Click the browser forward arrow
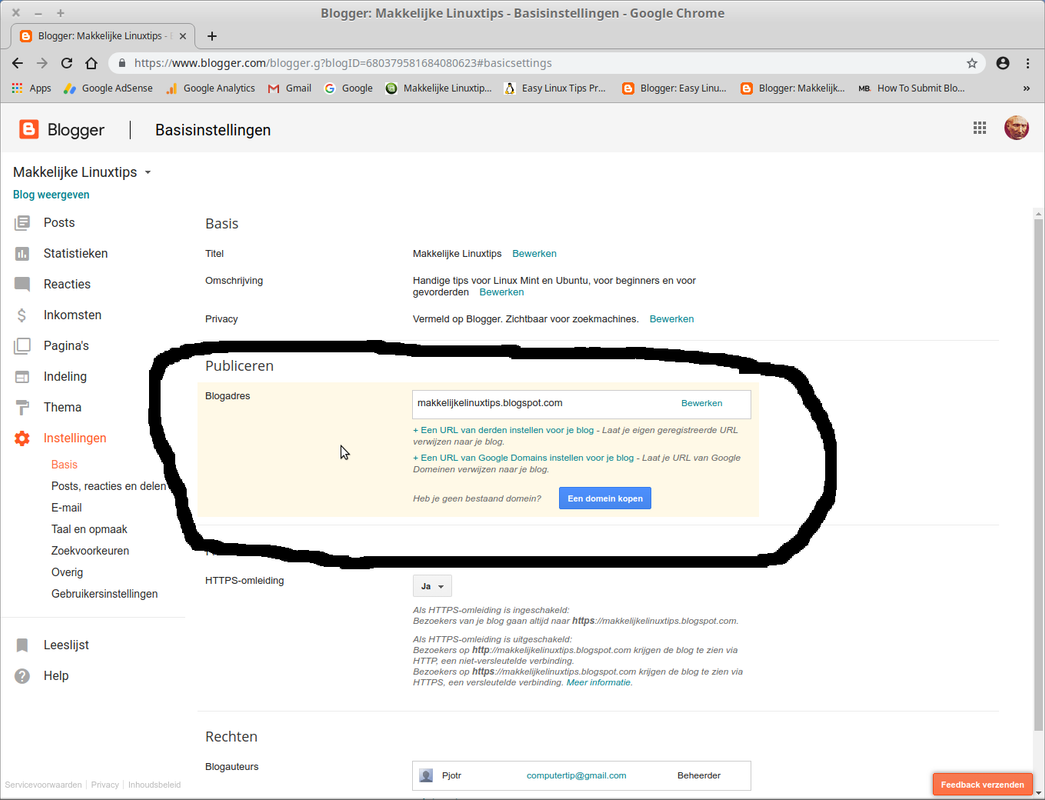Image resolution: width=1045 pixels, height=800 pixels. pos(42,63)
